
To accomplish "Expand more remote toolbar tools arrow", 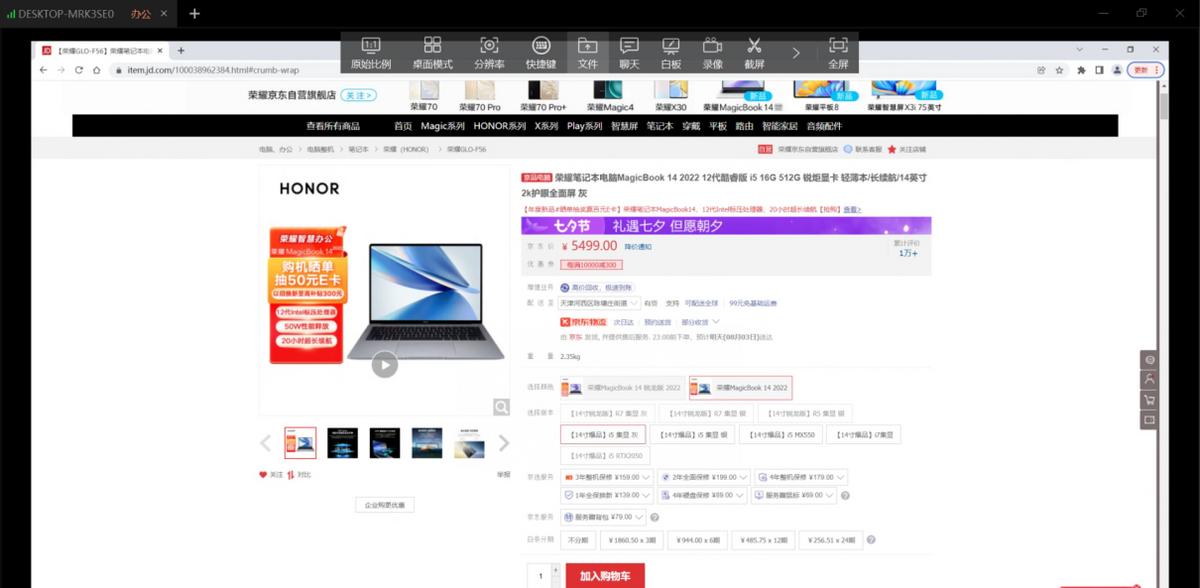I will pos(796,53).
